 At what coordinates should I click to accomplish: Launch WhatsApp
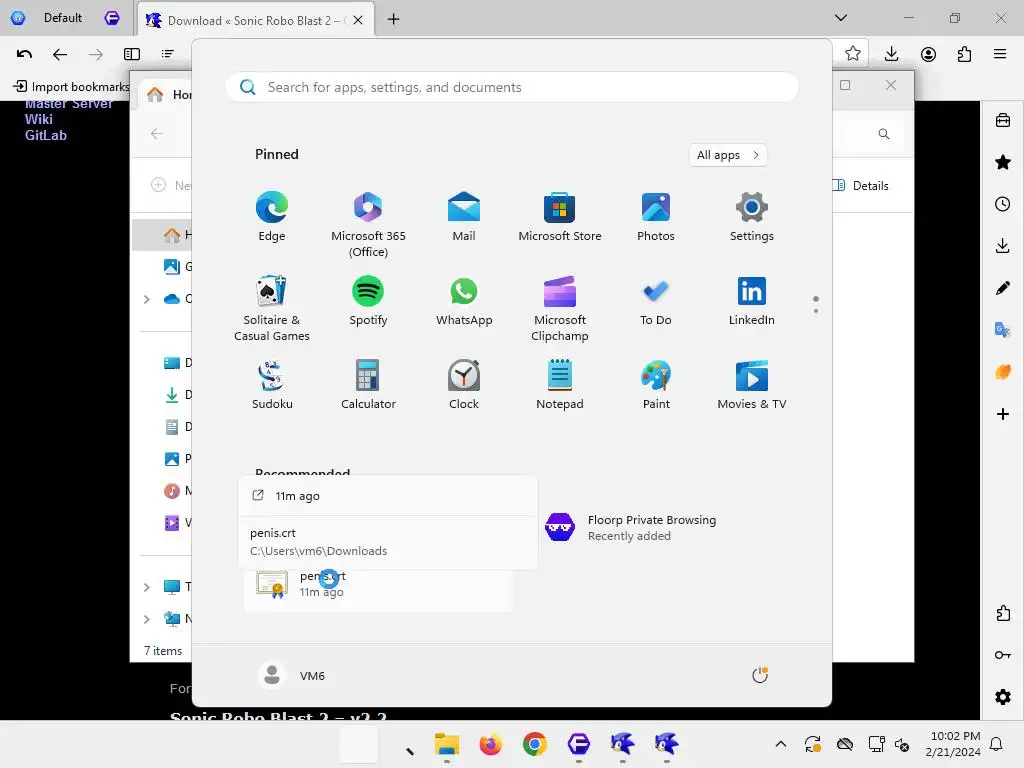point(464,301)
